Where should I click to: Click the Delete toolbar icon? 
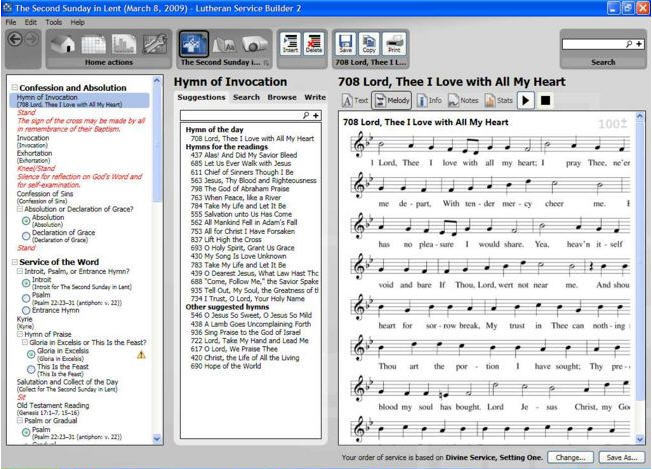click(313, 43)
